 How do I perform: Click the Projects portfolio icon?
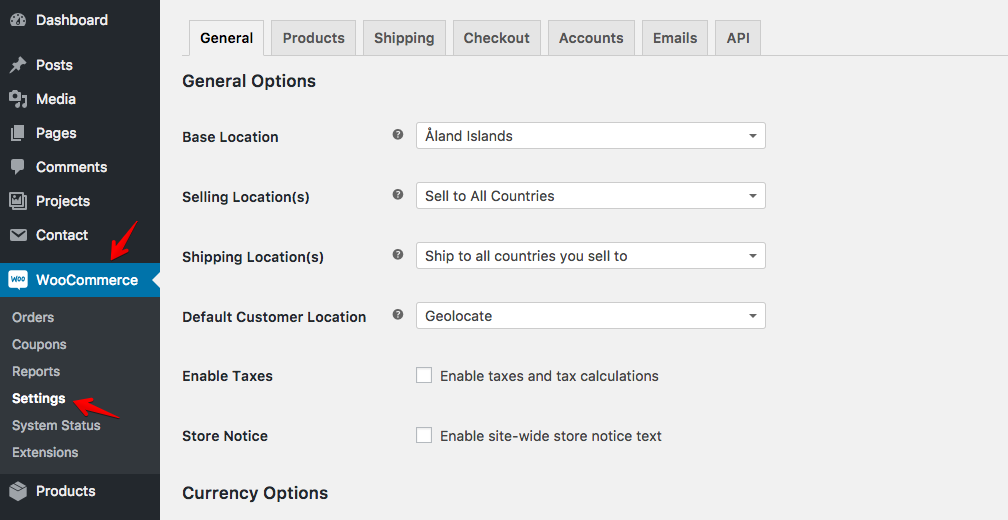pos(18,201)
